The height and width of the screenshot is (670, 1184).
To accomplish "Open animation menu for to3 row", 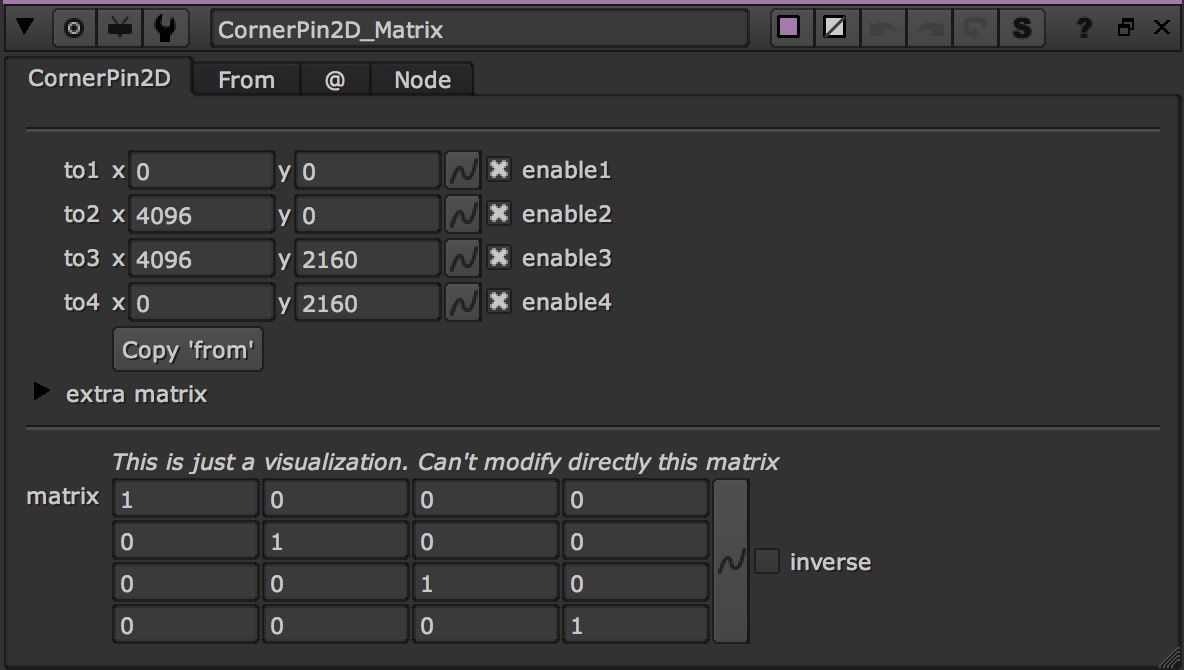I will pos(462,259).
